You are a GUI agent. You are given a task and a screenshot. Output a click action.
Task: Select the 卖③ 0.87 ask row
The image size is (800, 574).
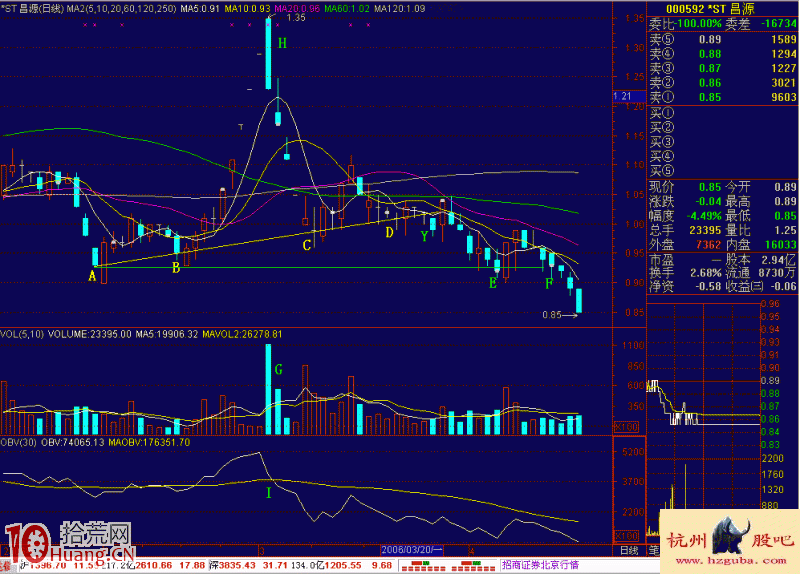(722, 68)
